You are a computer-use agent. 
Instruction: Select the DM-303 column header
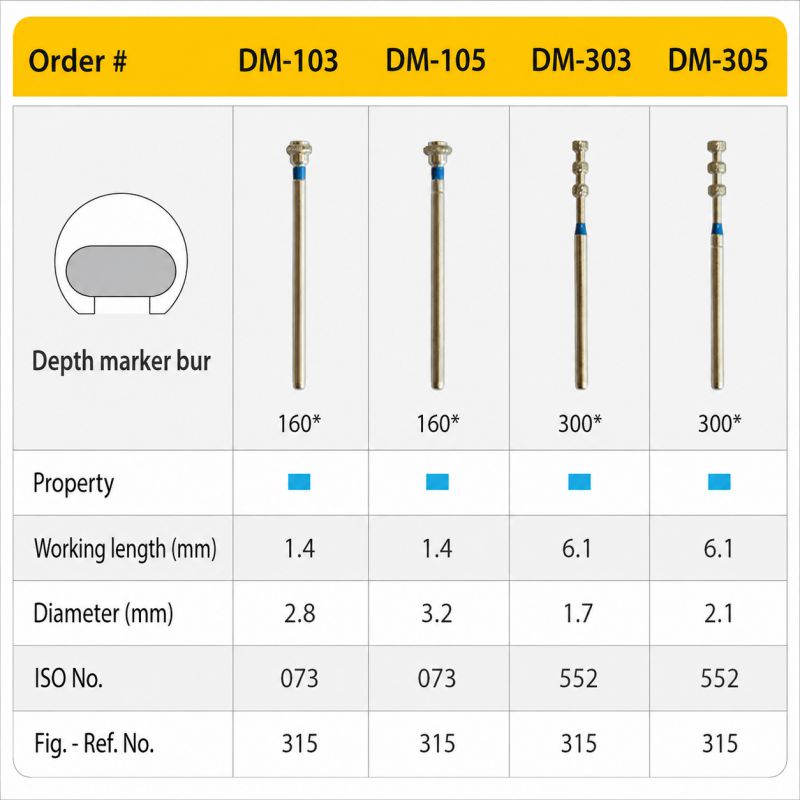[581, 60]
